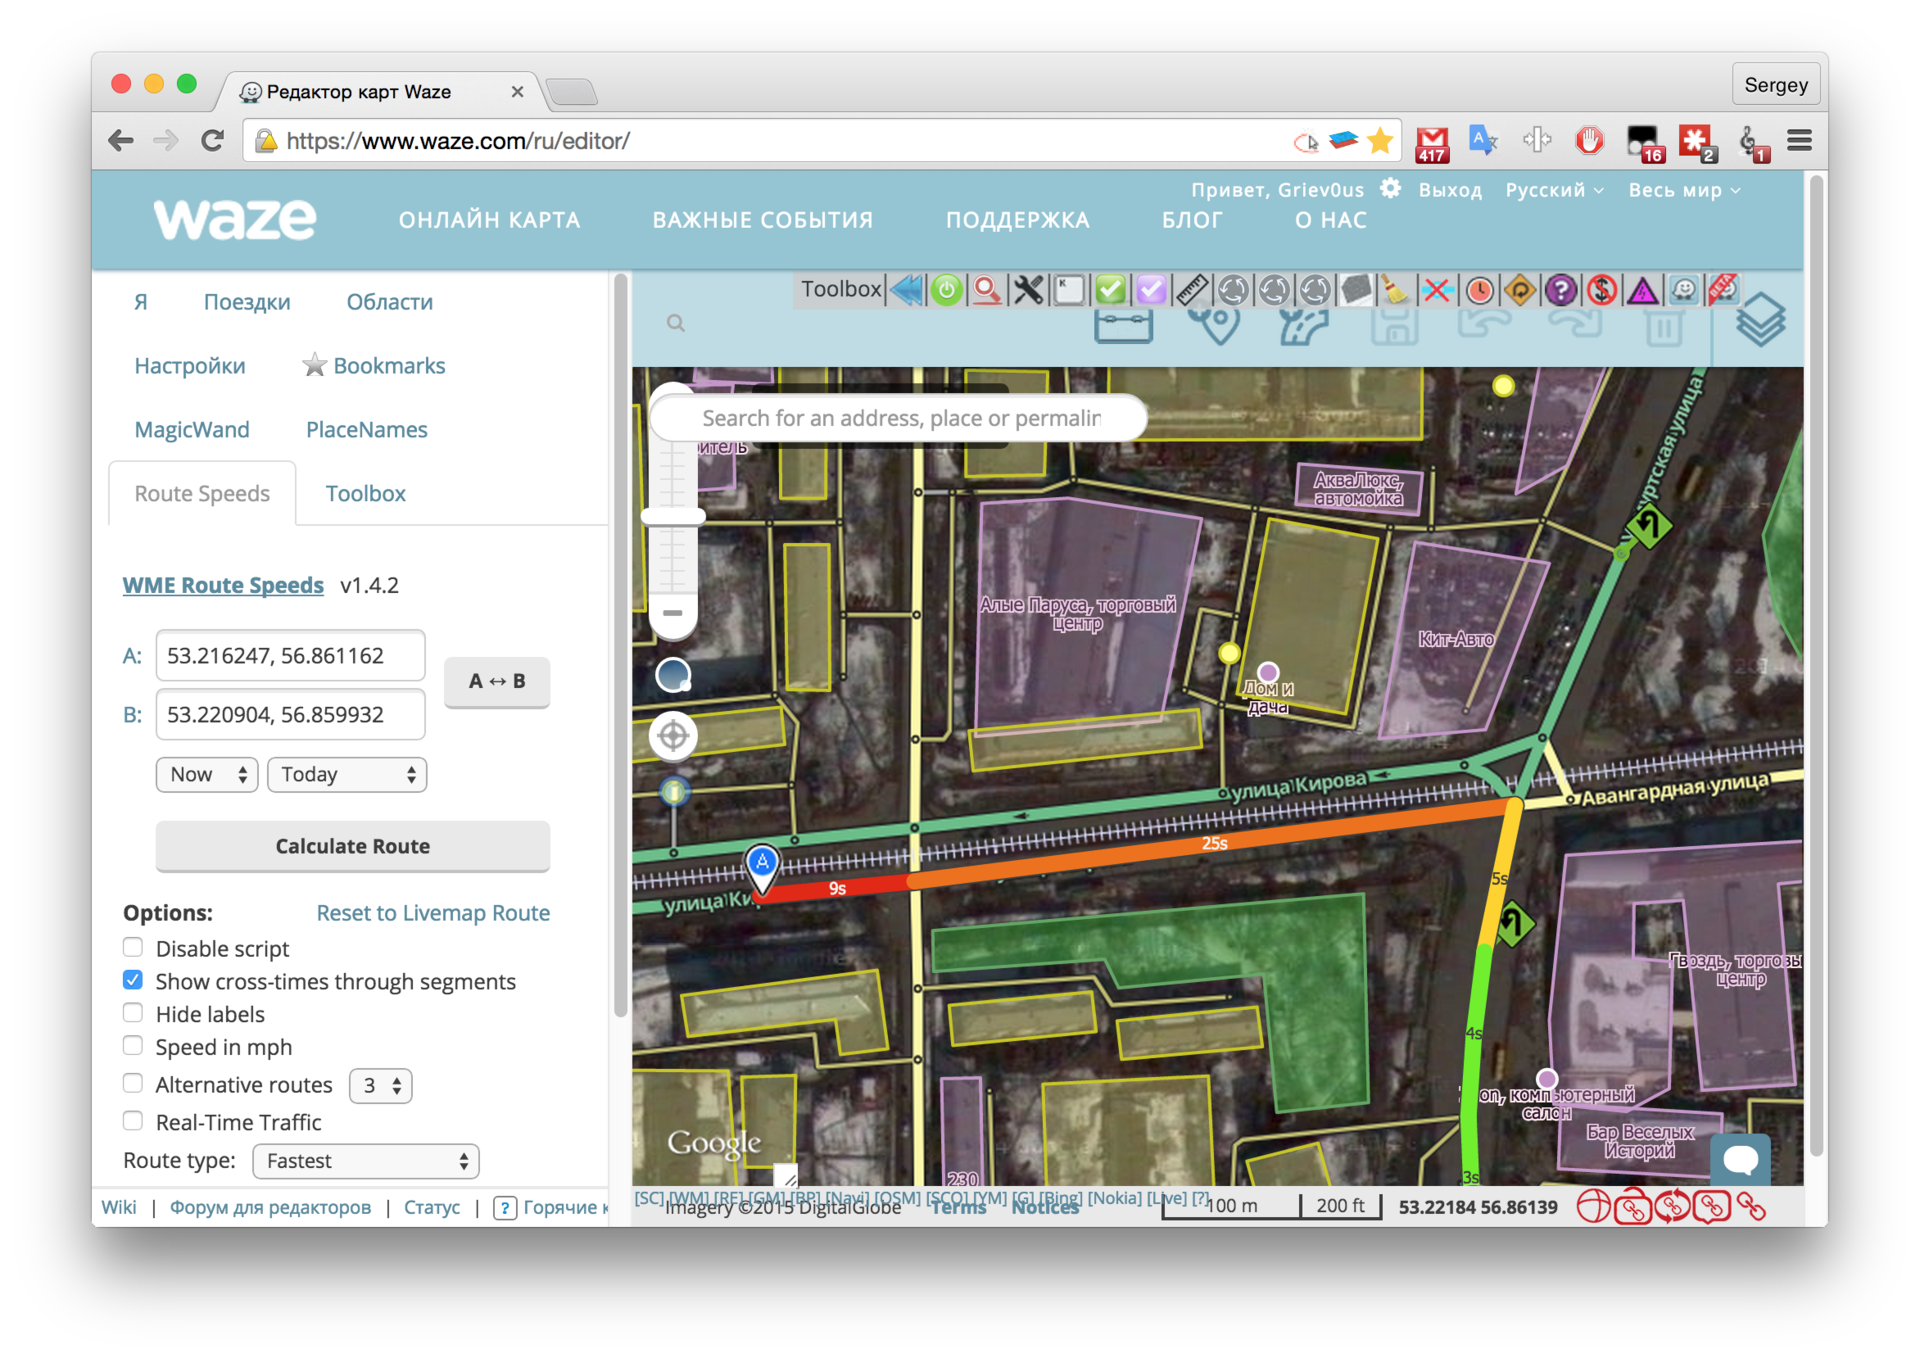1920x1358 pixels.
Task: Click the purple checkmark Toolbox icon
Action: point(1151,290)
